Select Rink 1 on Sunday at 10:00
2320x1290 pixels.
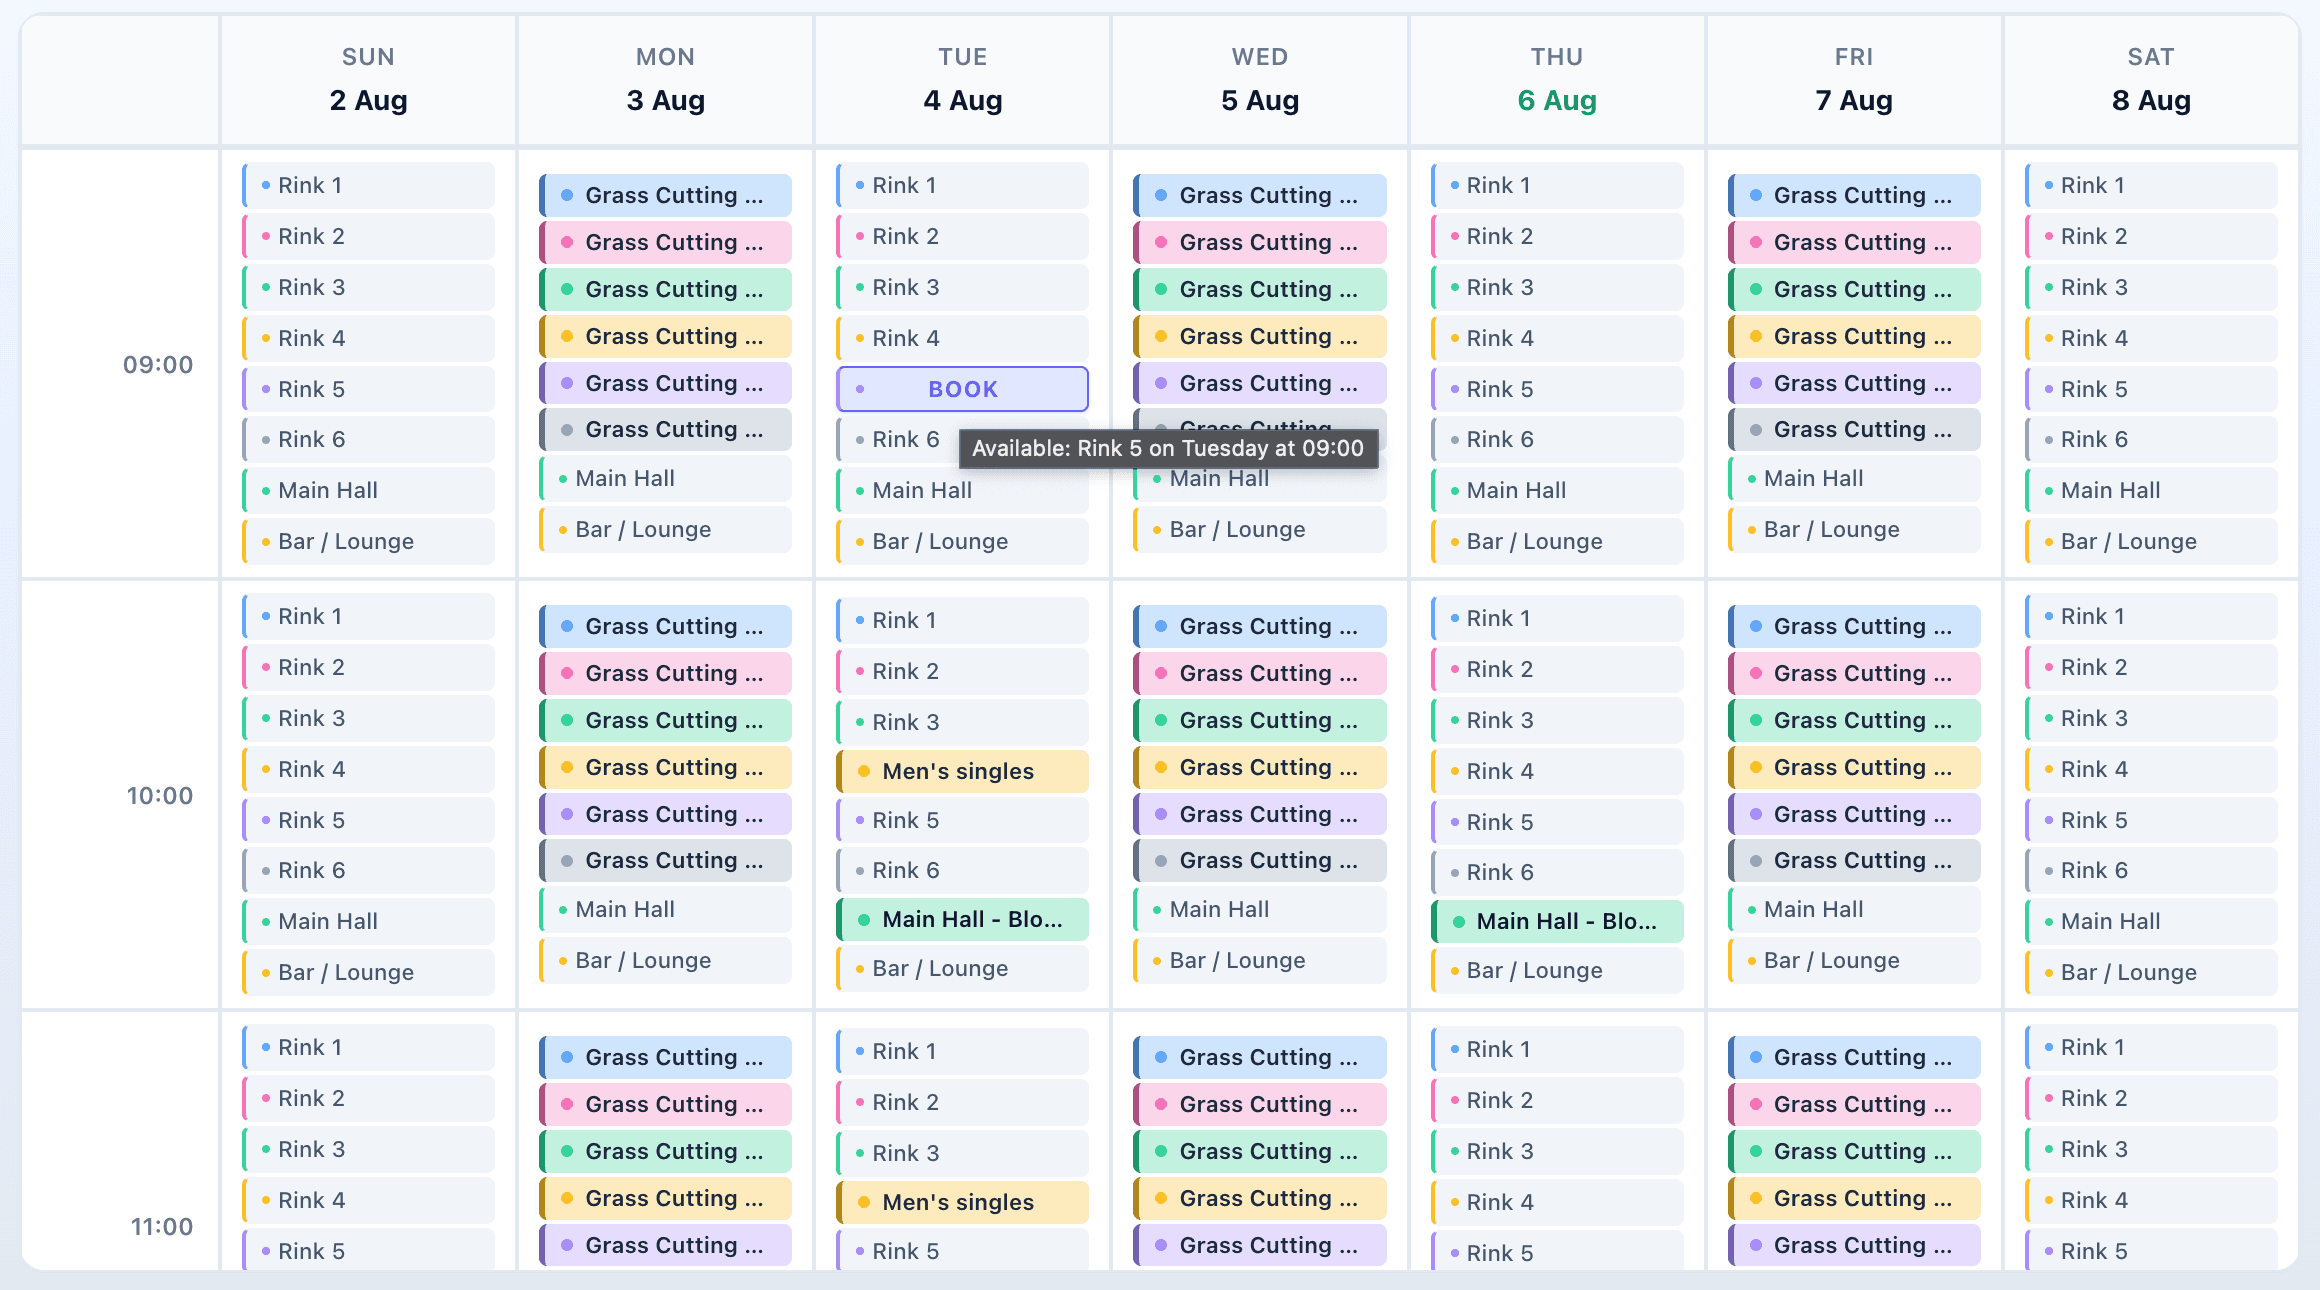pos(368,616)
